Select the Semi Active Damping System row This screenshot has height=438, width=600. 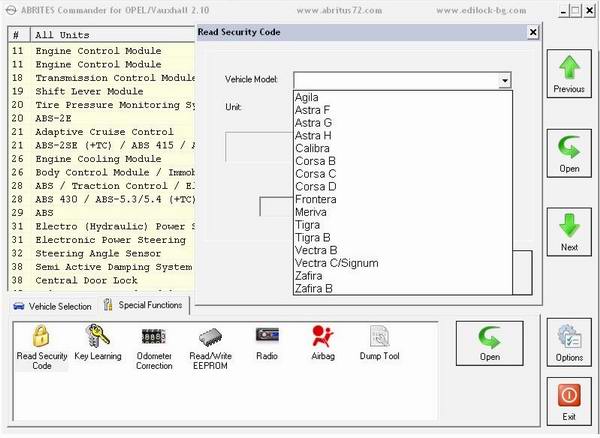(x=102, y=267)
